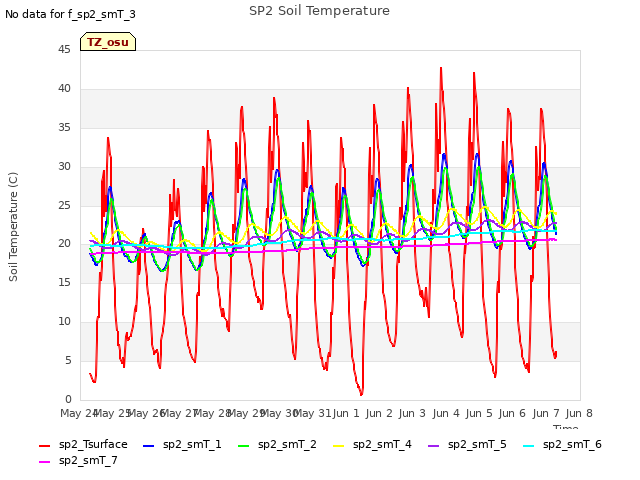
Task: Click the Jun 8 x-axis tick label
Action: pos(579,413)
